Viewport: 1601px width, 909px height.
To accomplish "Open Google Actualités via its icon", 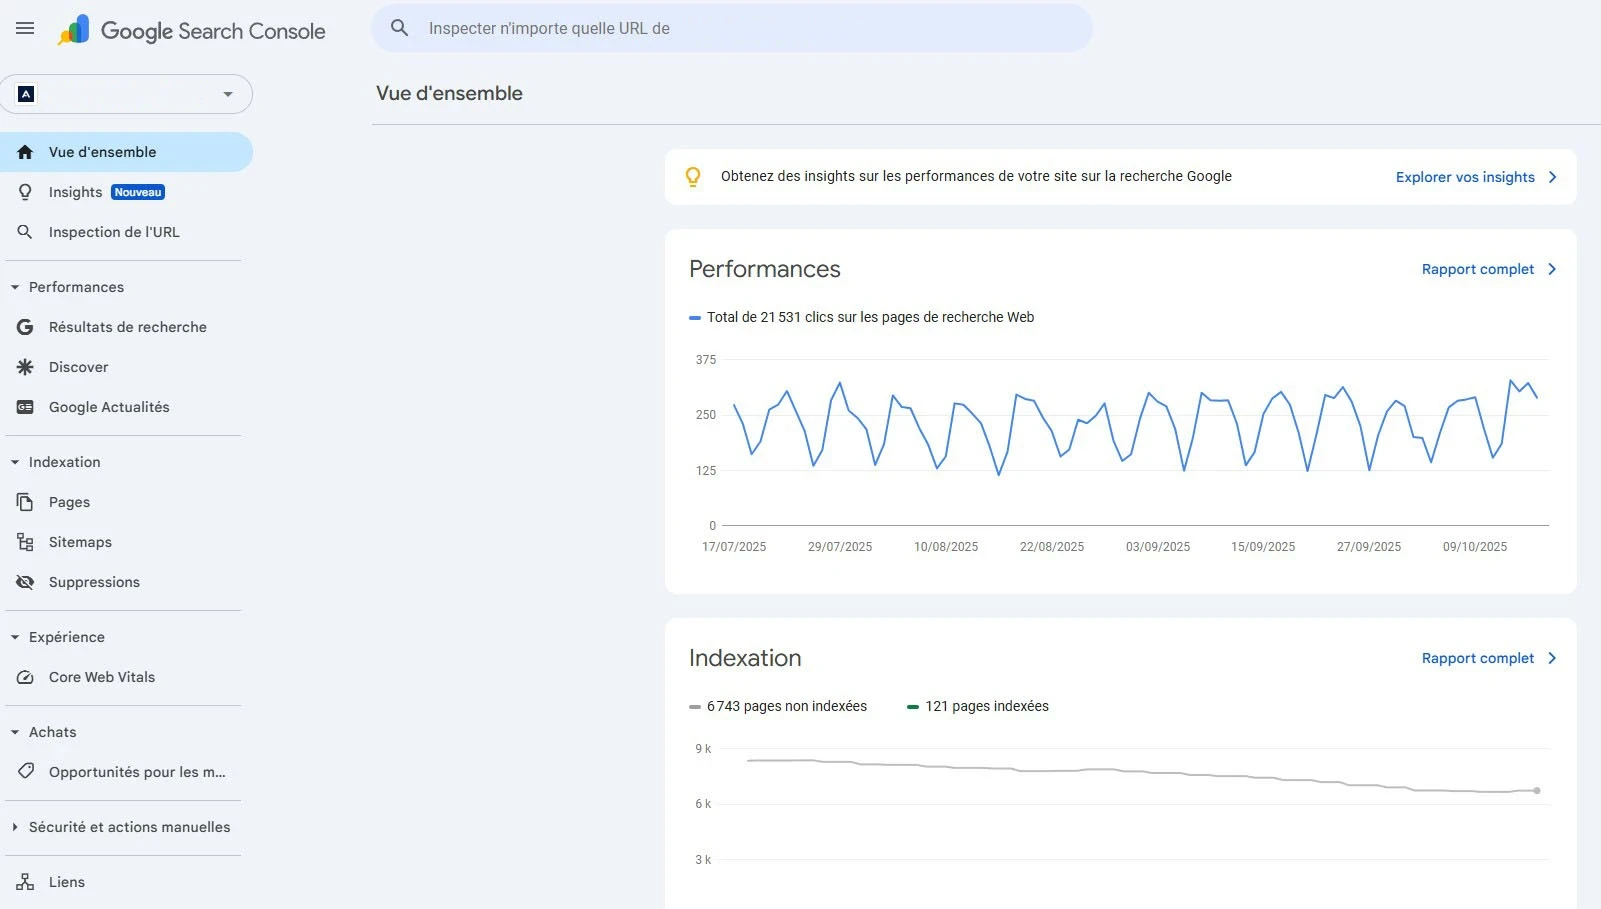I will click(24, 407).
